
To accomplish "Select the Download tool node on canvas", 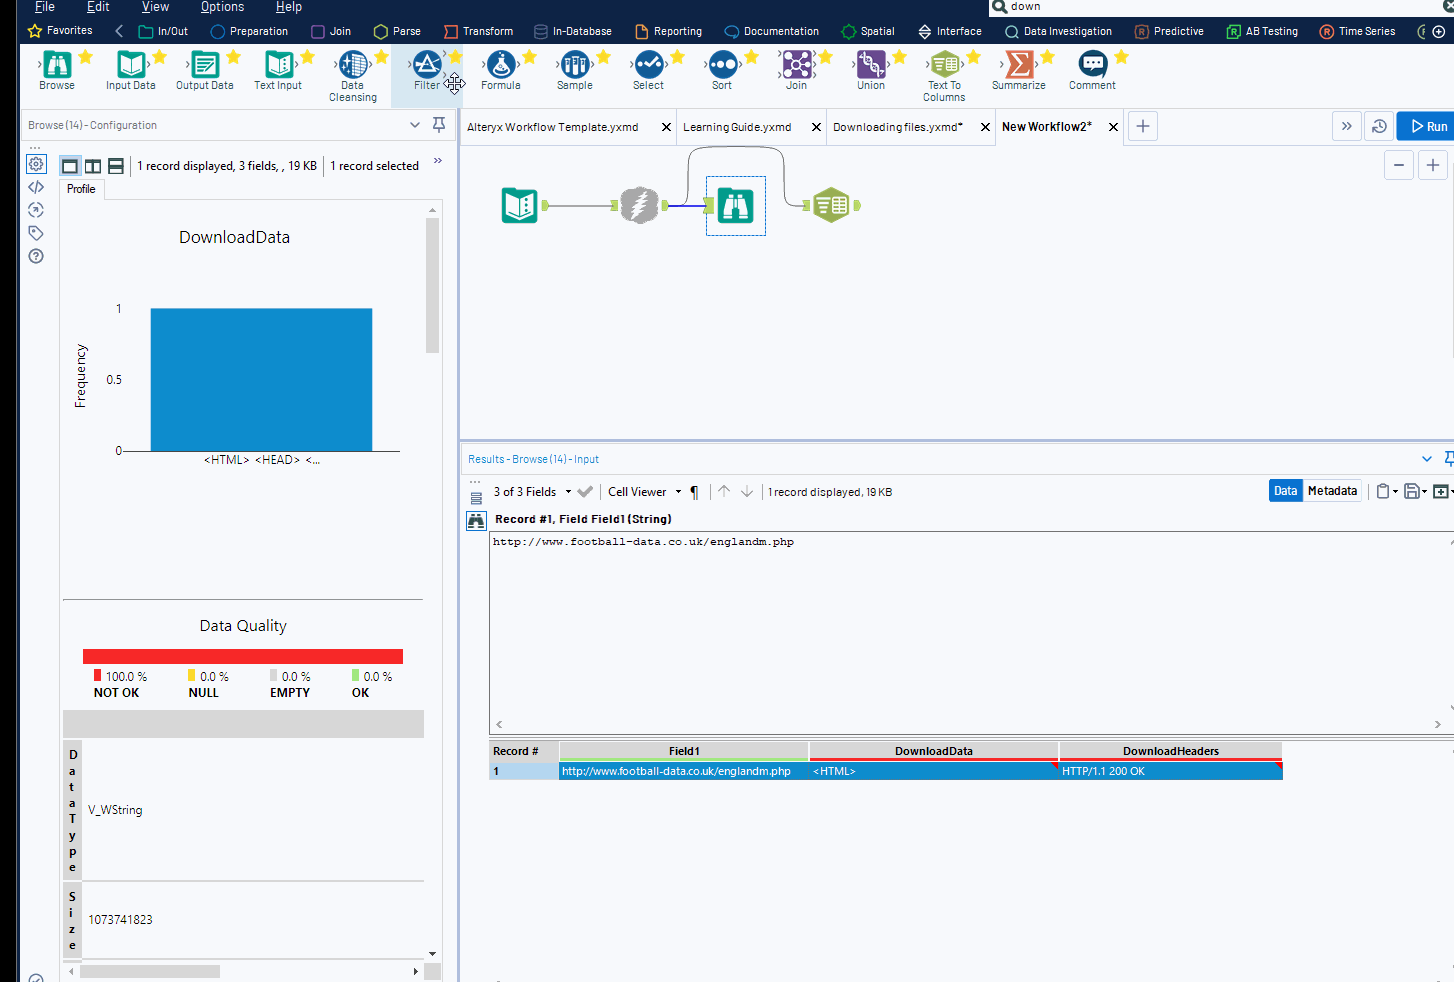I will (639, 205).
